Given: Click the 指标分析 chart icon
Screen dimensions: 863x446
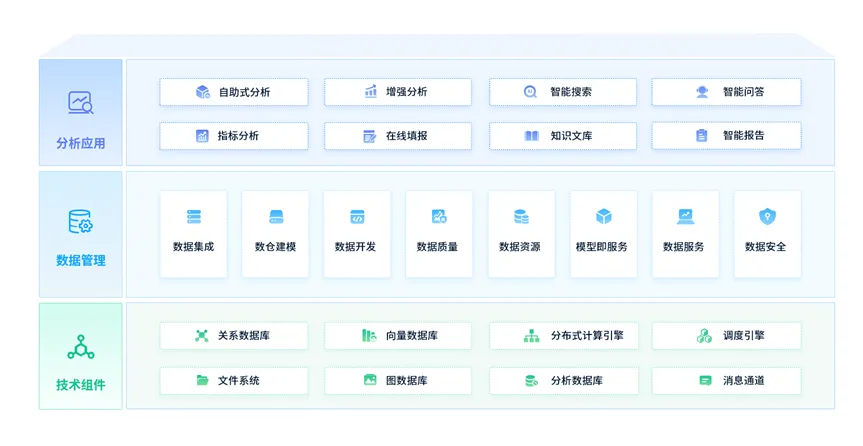Looking at the screenshot, I should pos(203,135).
